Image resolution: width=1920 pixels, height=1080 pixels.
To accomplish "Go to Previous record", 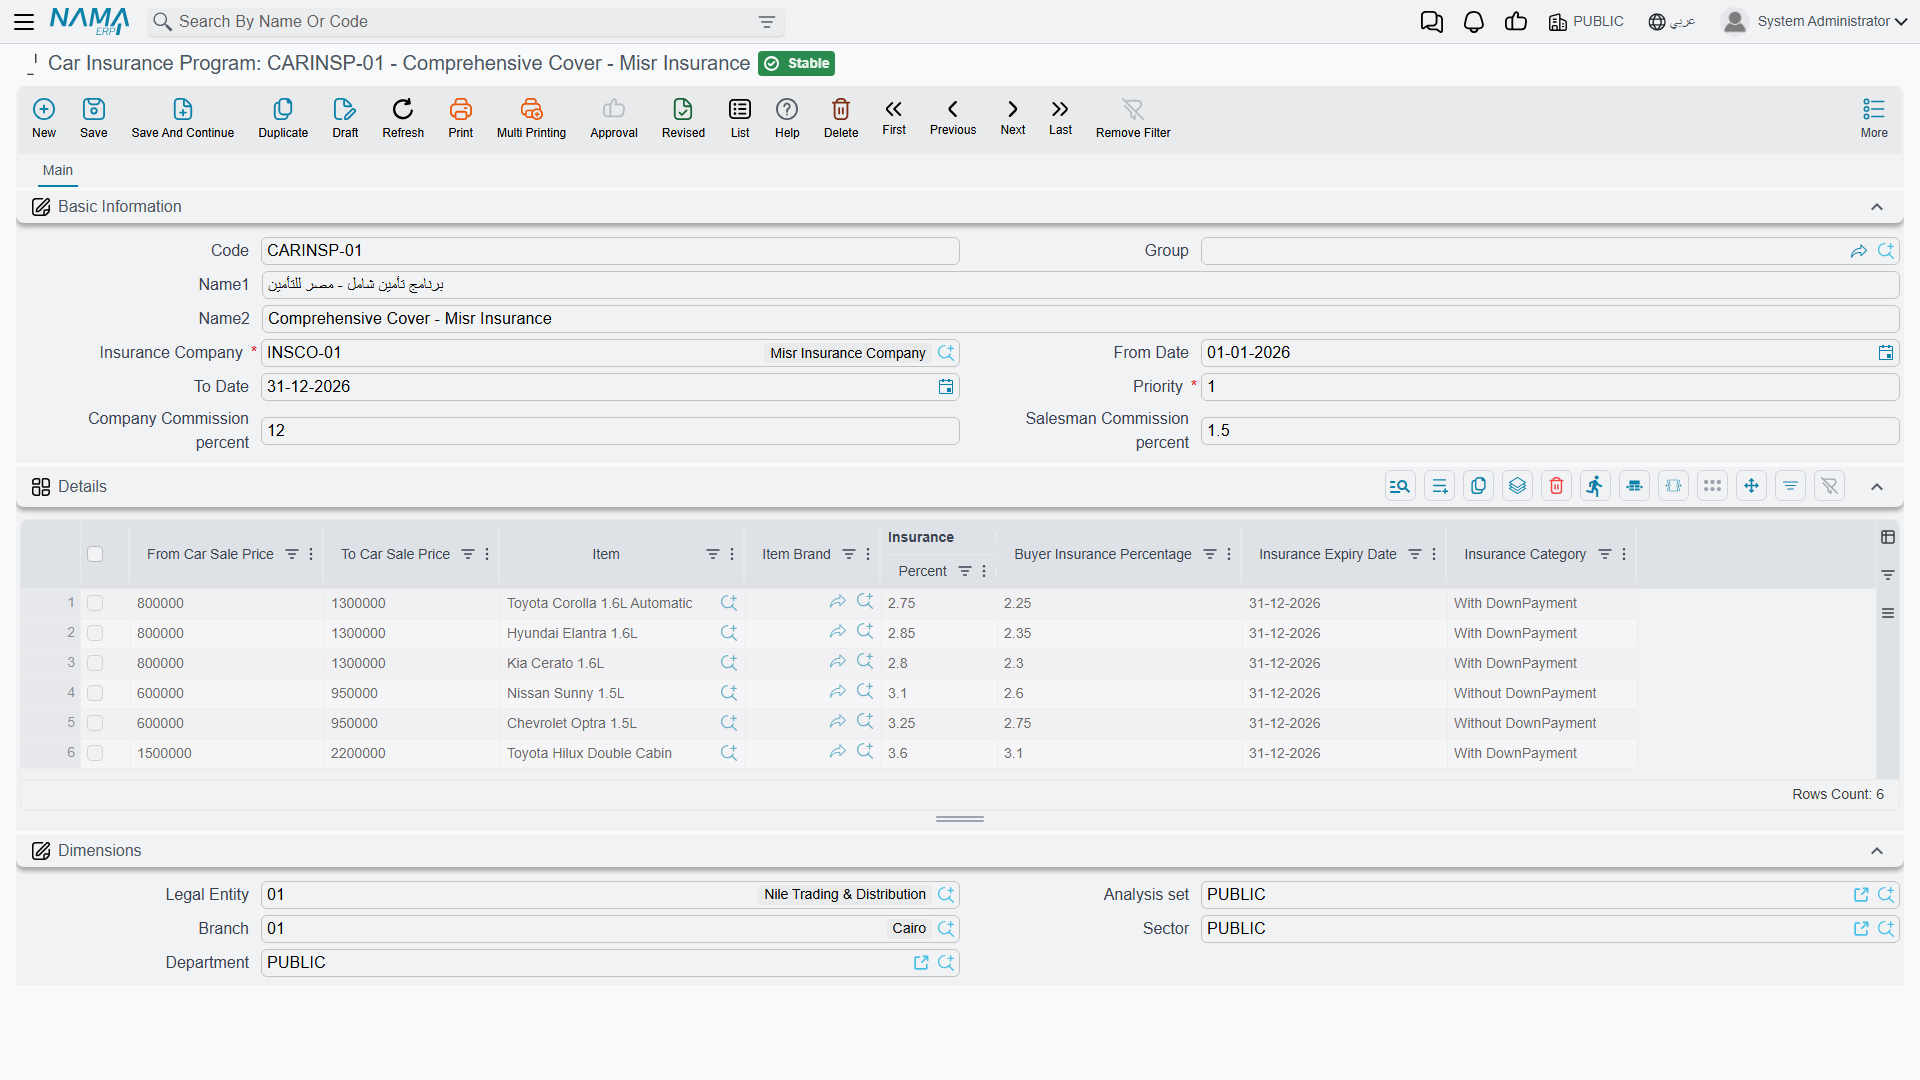I will tap(953, 117).
